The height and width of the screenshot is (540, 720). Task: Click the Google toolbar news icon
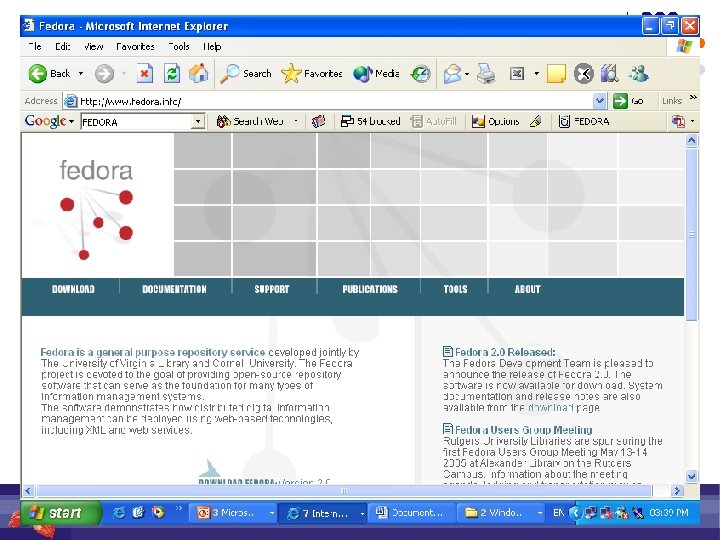(x=319, y=121)
